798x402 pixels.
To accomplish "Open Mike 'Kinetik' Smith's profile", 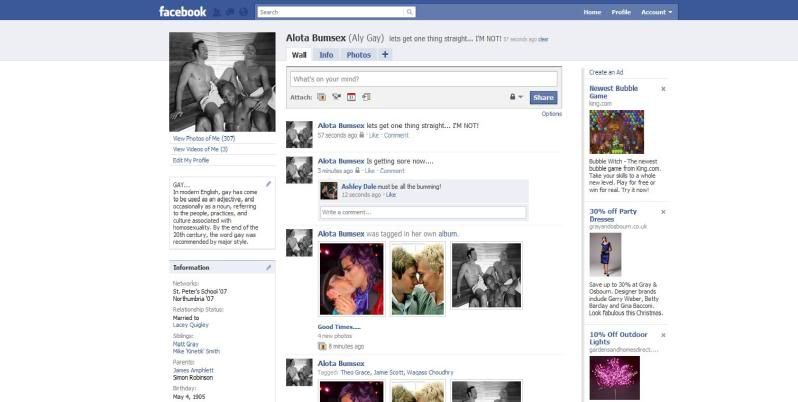I will 196,351.
